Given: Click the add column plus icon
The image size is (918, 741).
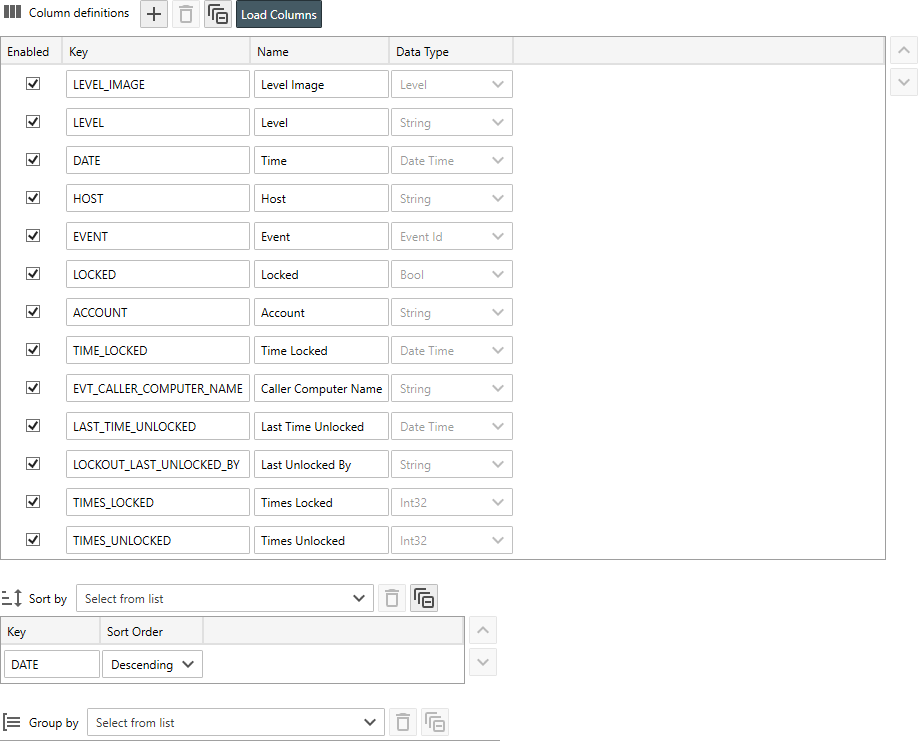Looking at the screenshot, I should [x=154, y=14].
